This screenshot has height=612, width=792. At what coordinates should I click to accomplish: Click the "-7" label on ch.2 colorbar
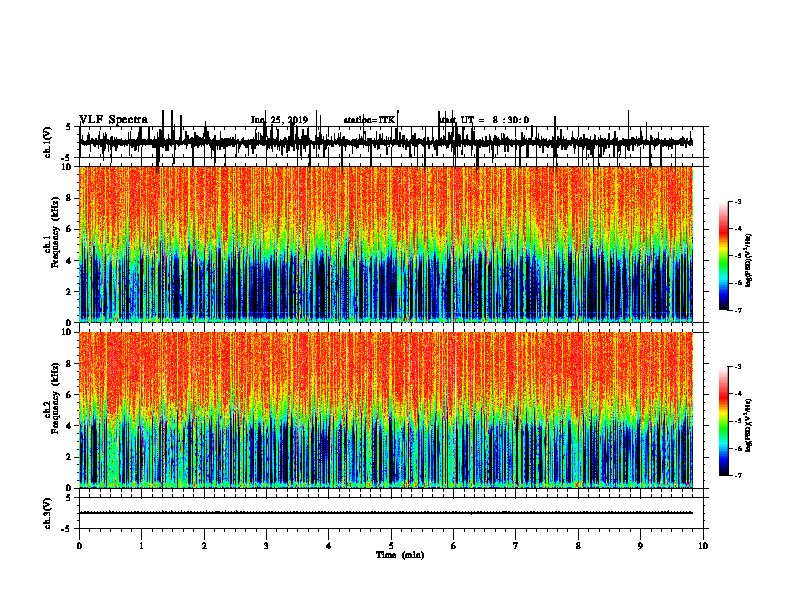737,475
